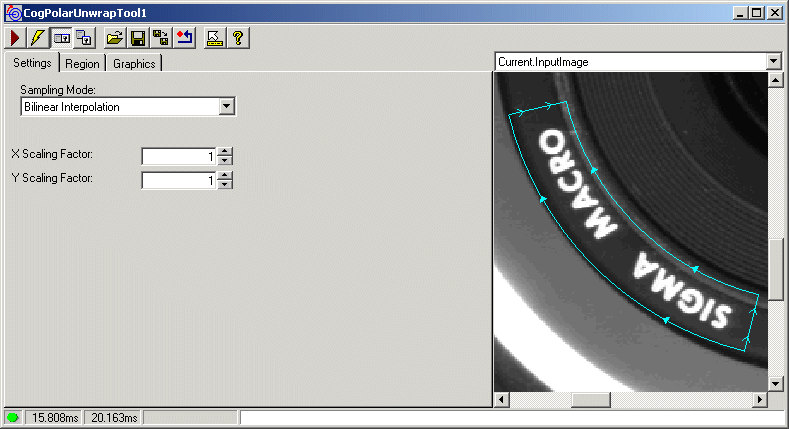Run the tool with the red arrow
The width and height of the screenshot is (789, 429).
click(x=15, y=38)
